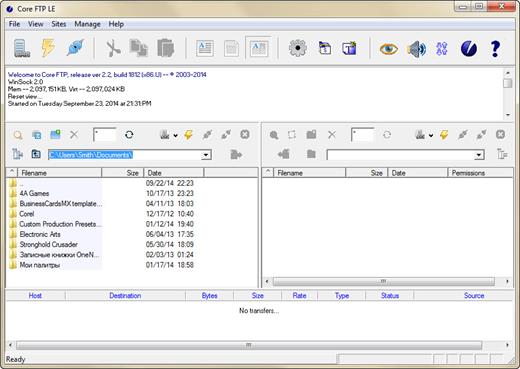Click the Templates T icon
This screenshot has width=520, height=369.
(x=349, y=48)
